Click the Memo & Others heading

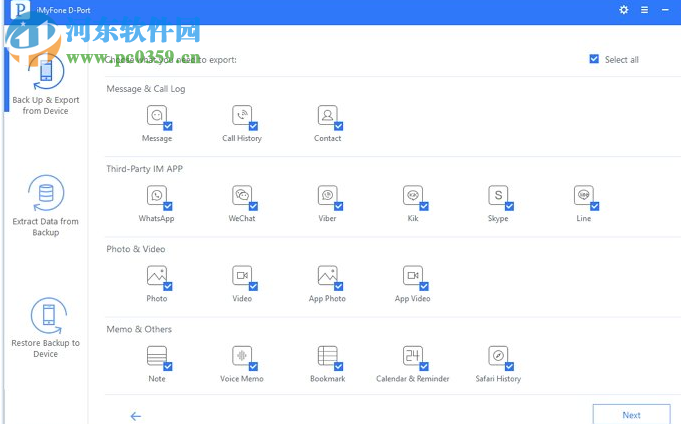(139, 329)
